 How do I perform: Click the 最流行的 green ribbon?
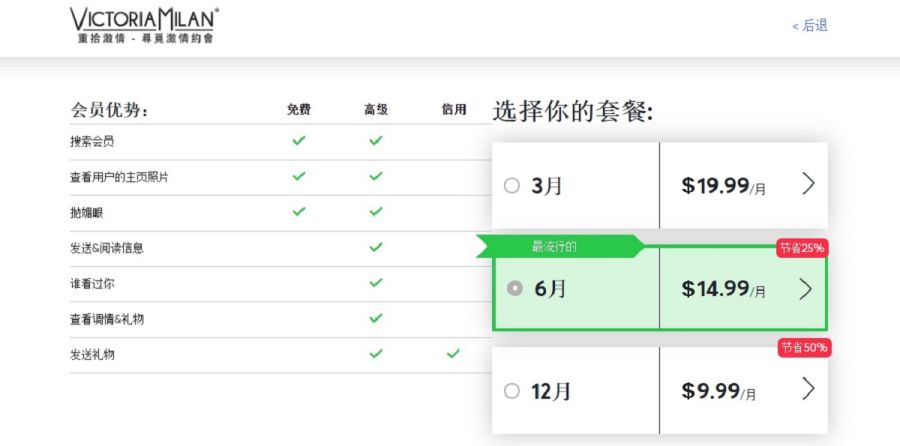click(x=554, y=246)
